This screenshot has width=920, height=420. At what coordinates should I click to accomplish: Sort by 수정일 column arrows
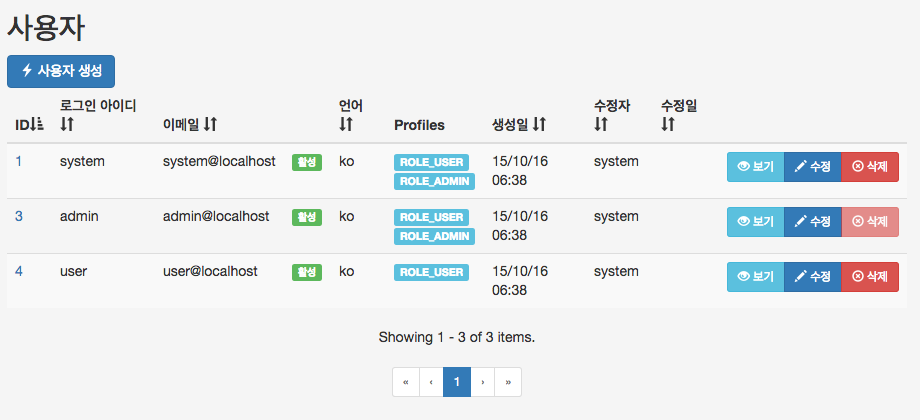[x=668, y=124]
